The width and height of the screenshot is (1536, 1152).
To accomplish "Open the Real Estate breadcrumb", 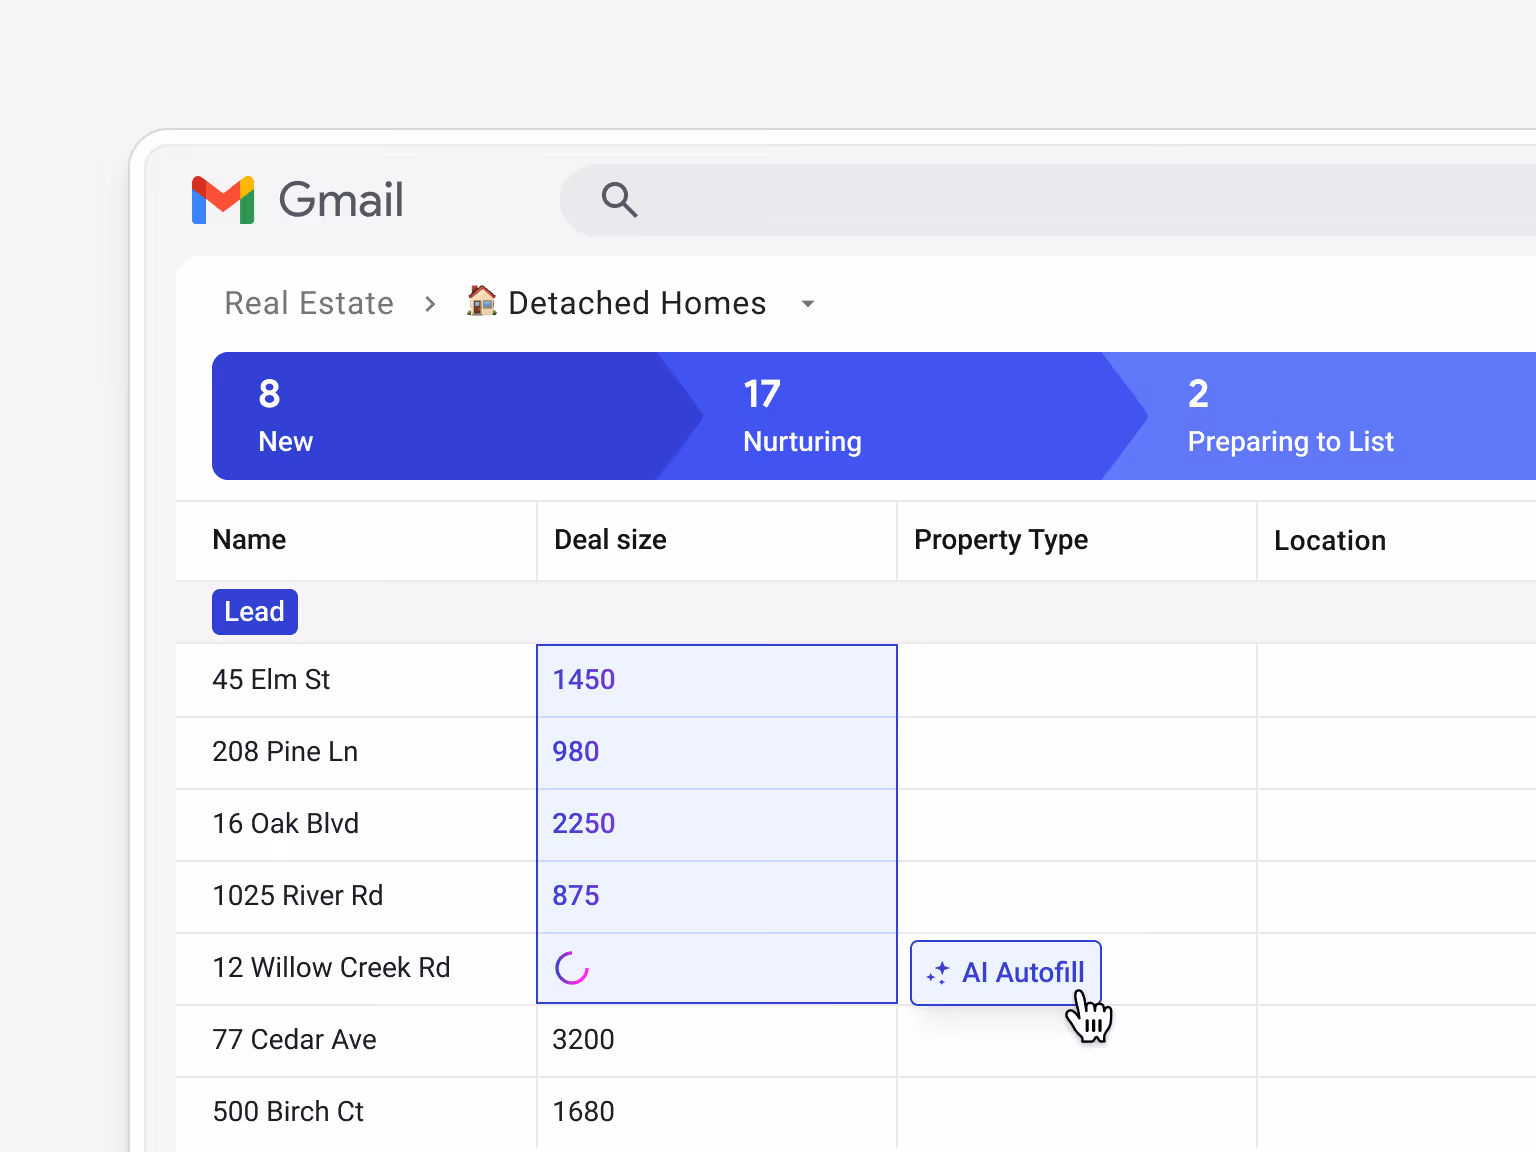I will tap(309, 303).
